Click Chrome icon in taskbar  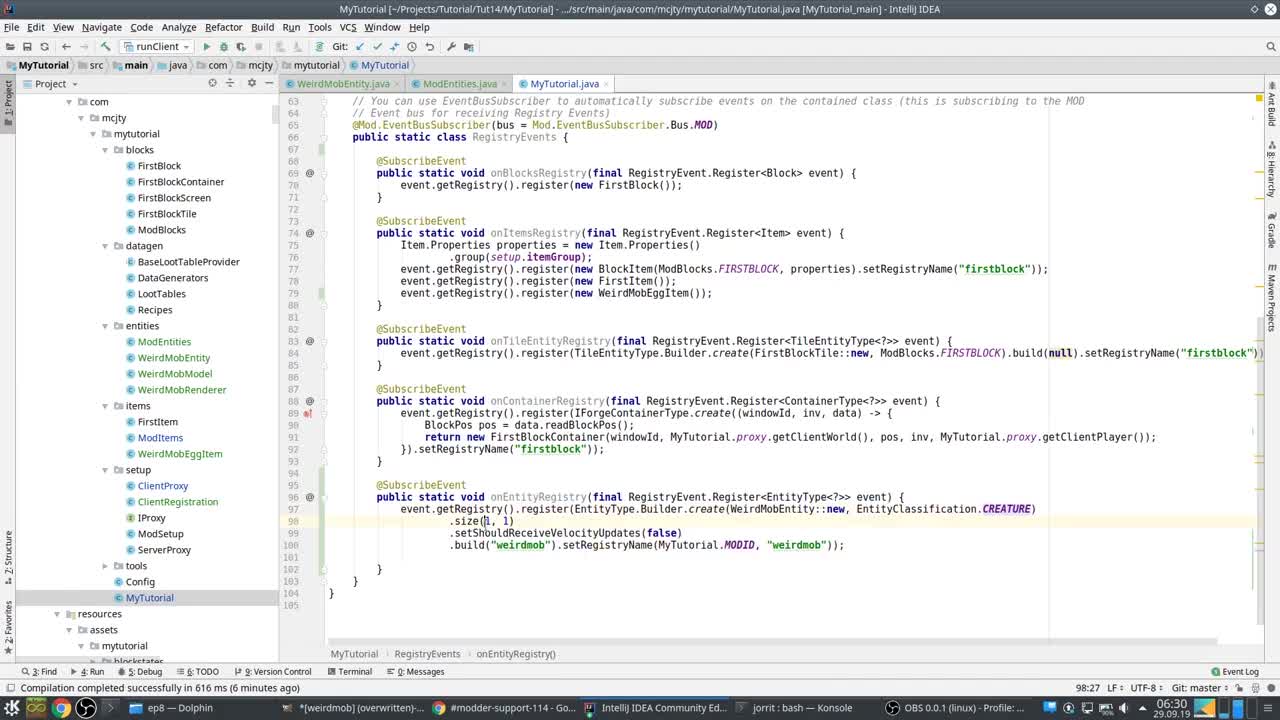[62, 708]
